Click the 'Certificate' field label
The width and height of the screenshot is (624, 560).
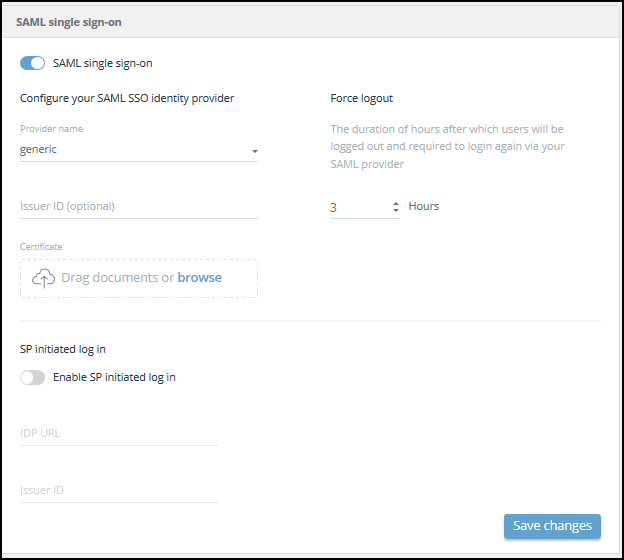41,247
